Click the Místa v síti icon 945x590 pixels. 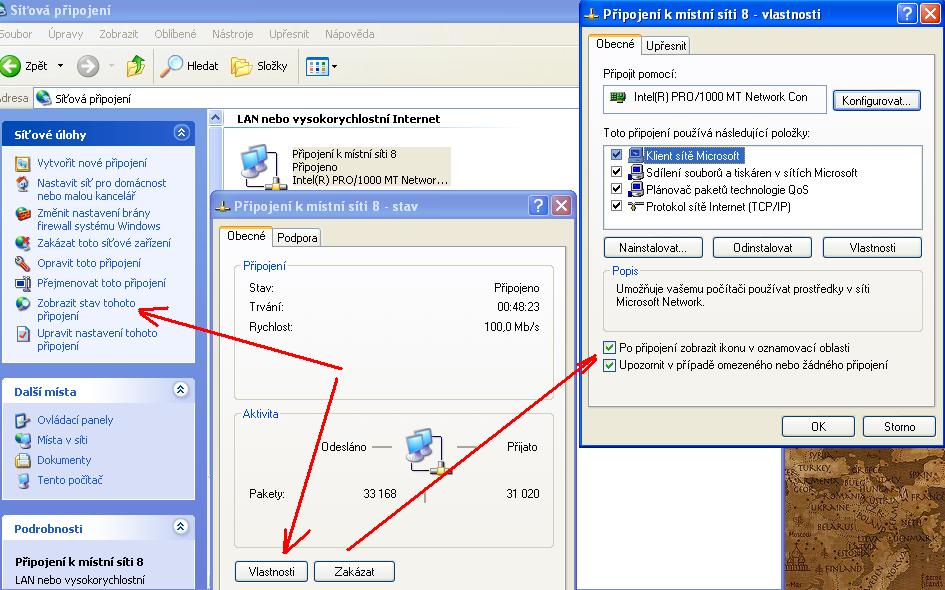tap(22, 440)
